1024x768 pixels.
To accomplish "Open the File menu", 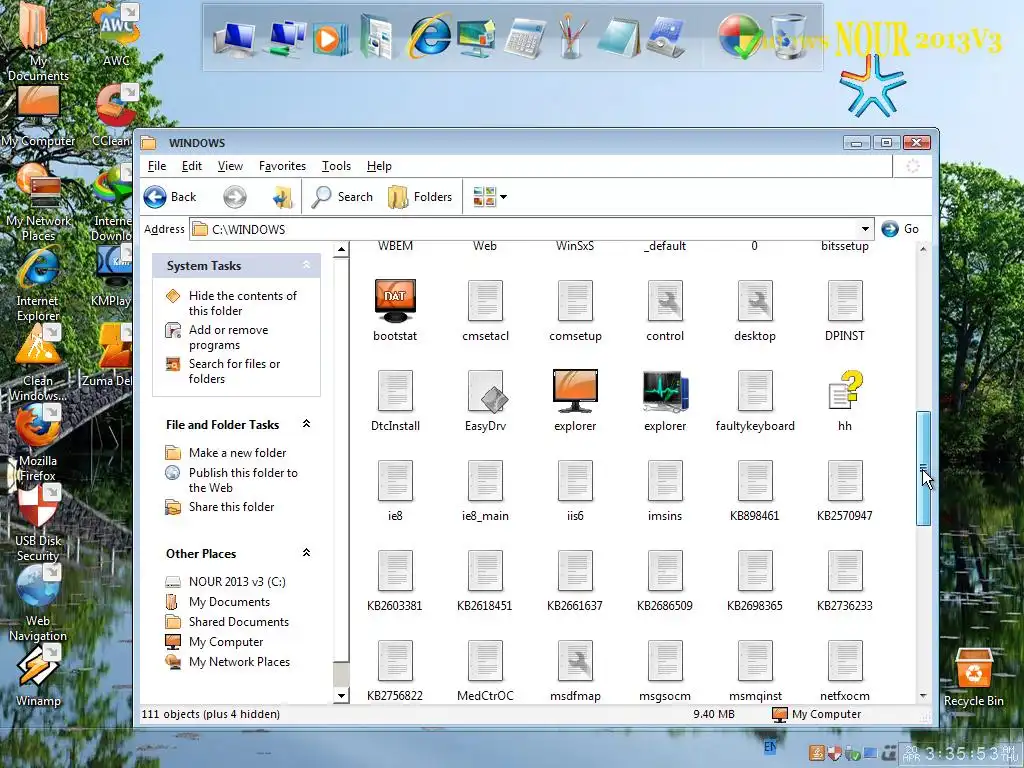I will tap(157, 166).
